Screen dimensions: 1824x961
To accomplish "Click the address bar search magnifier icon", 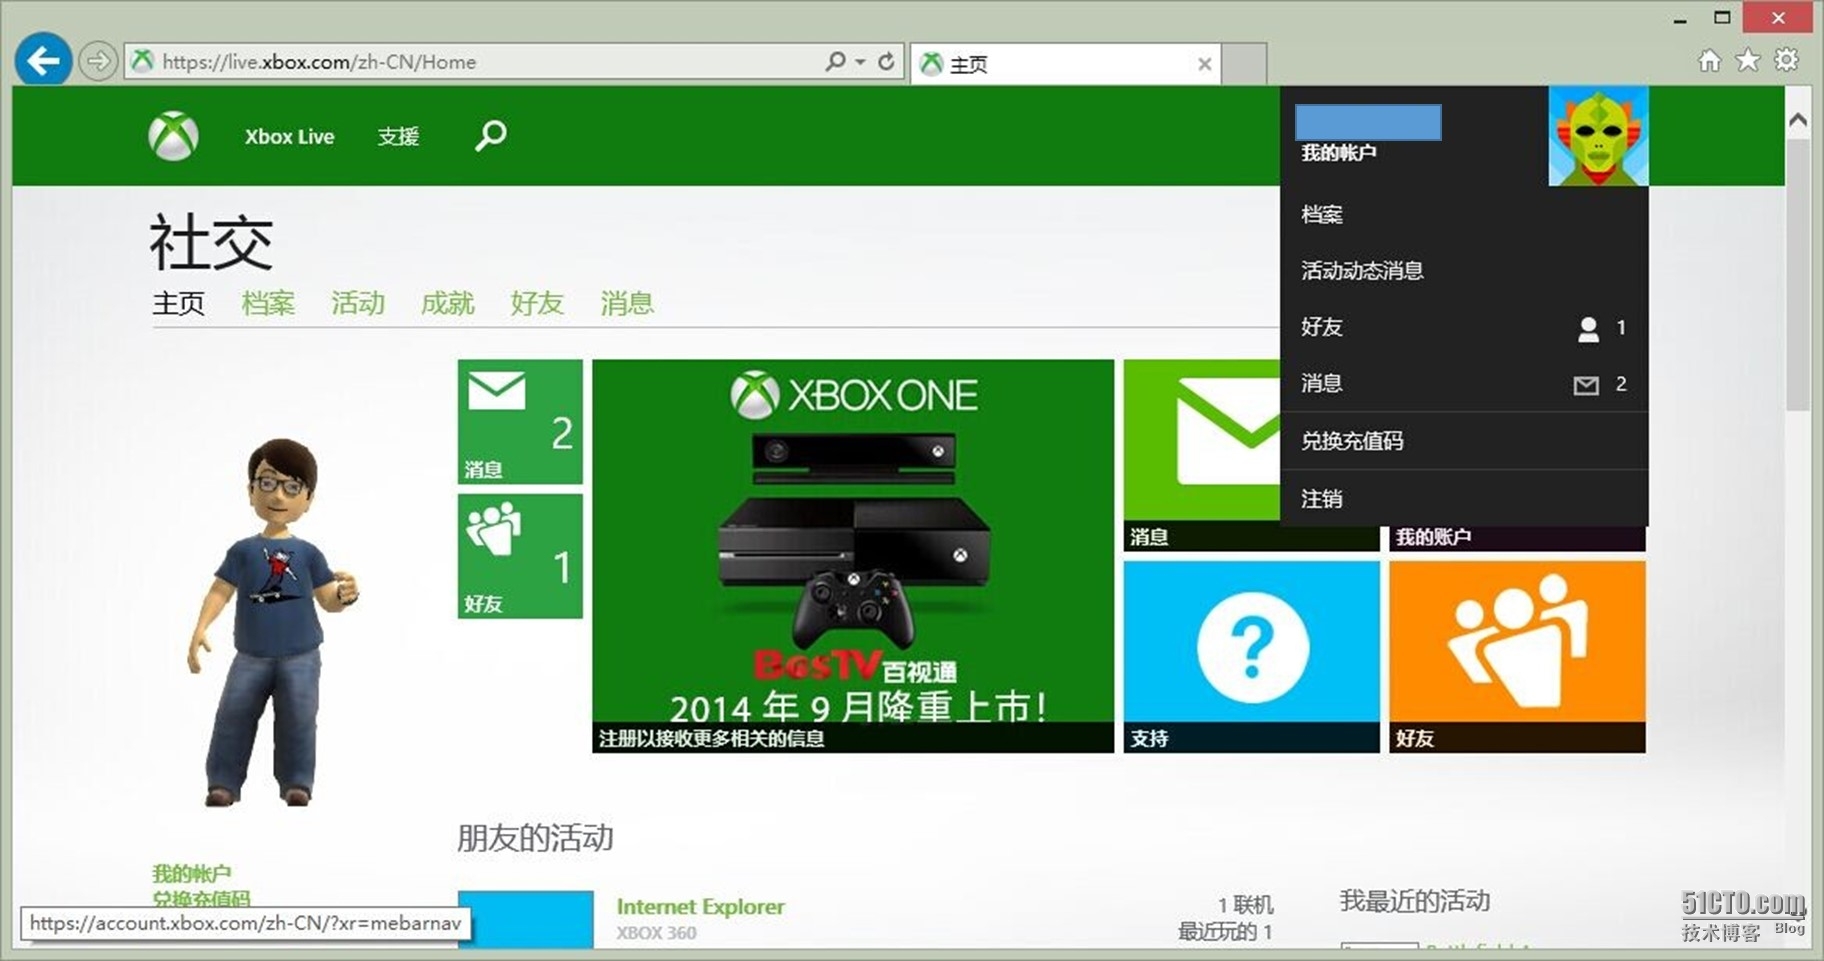I will [835, 61].
